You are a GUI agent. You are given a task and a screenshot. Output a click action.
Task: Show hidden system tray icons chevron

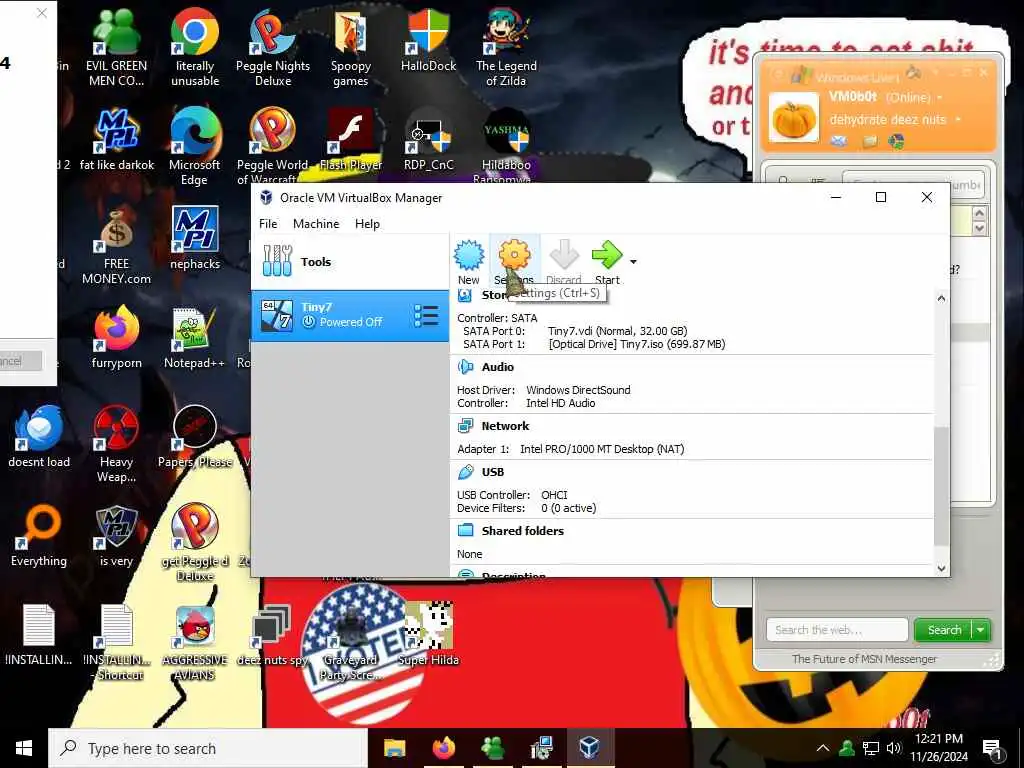click(x=823, y=748)
